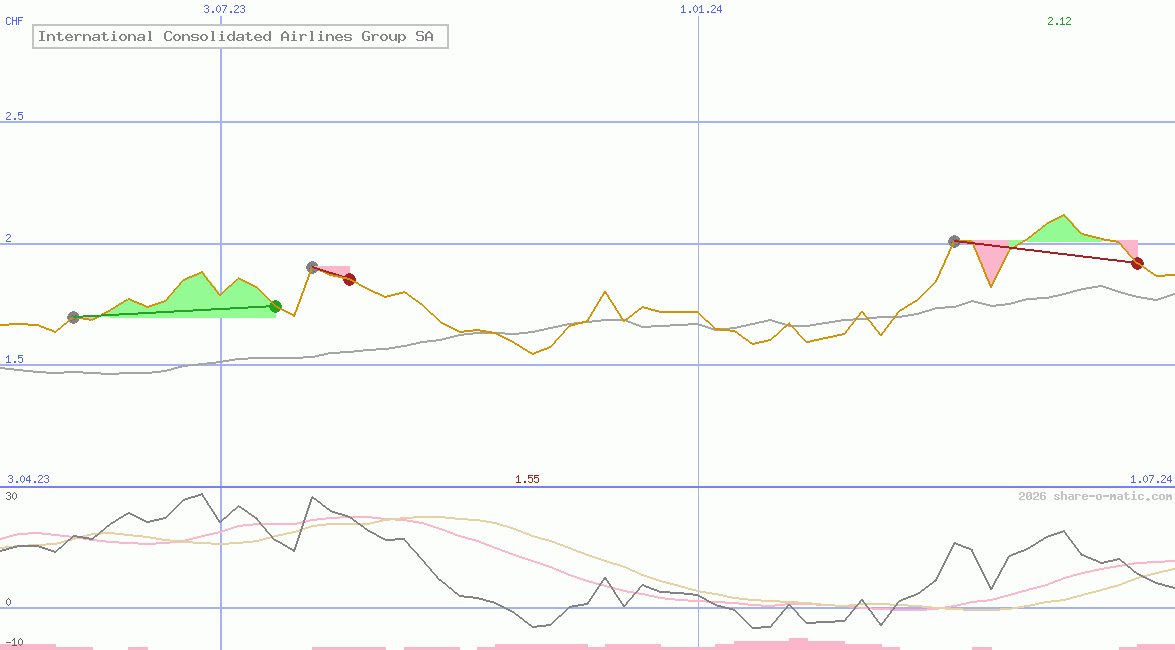Click the 1.07.24 end date label
The height and width of the screenshot is (650, 1175).
tap(1150, 479)
